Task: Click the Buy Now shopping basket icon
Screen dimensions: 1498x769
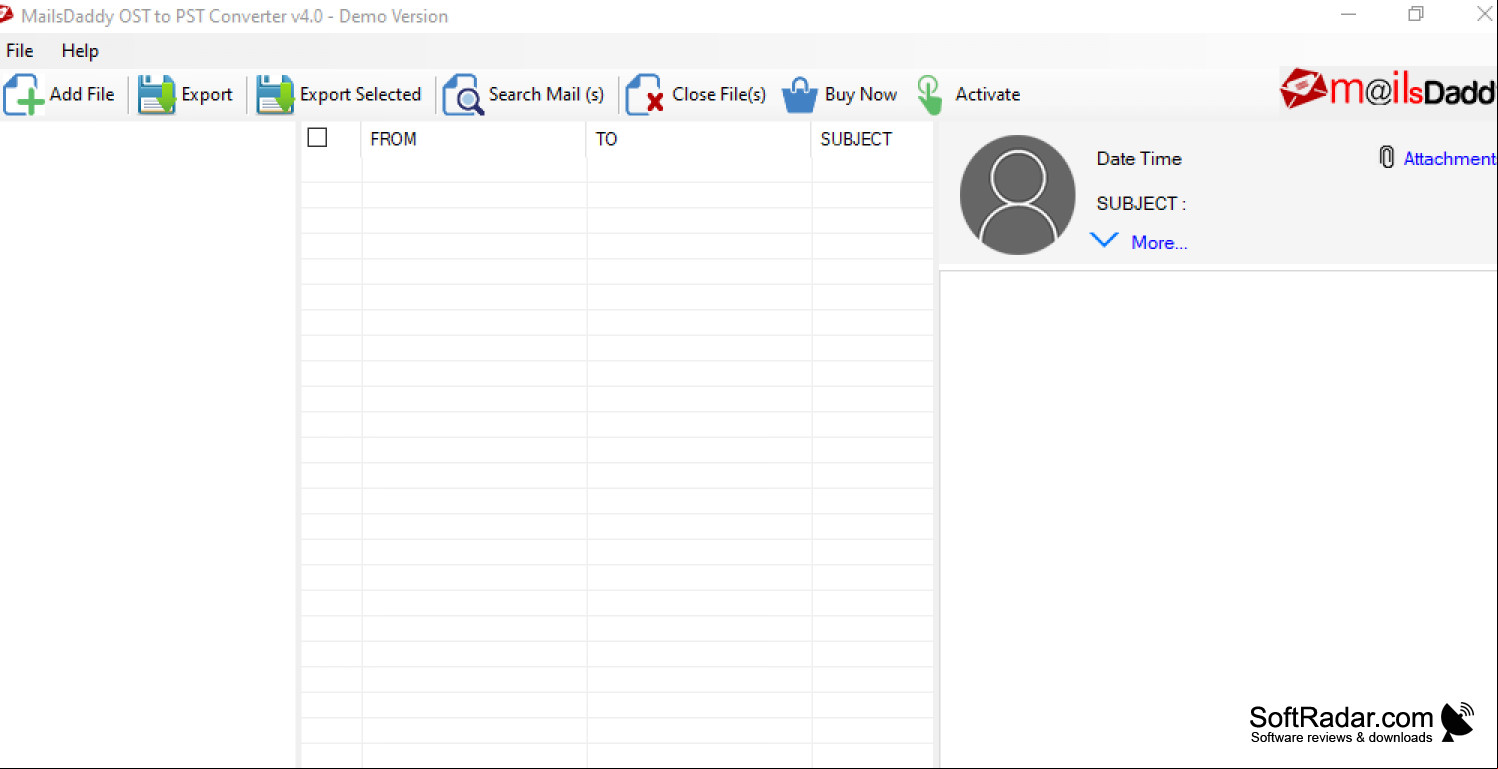Action: click(x=800, y=95)
